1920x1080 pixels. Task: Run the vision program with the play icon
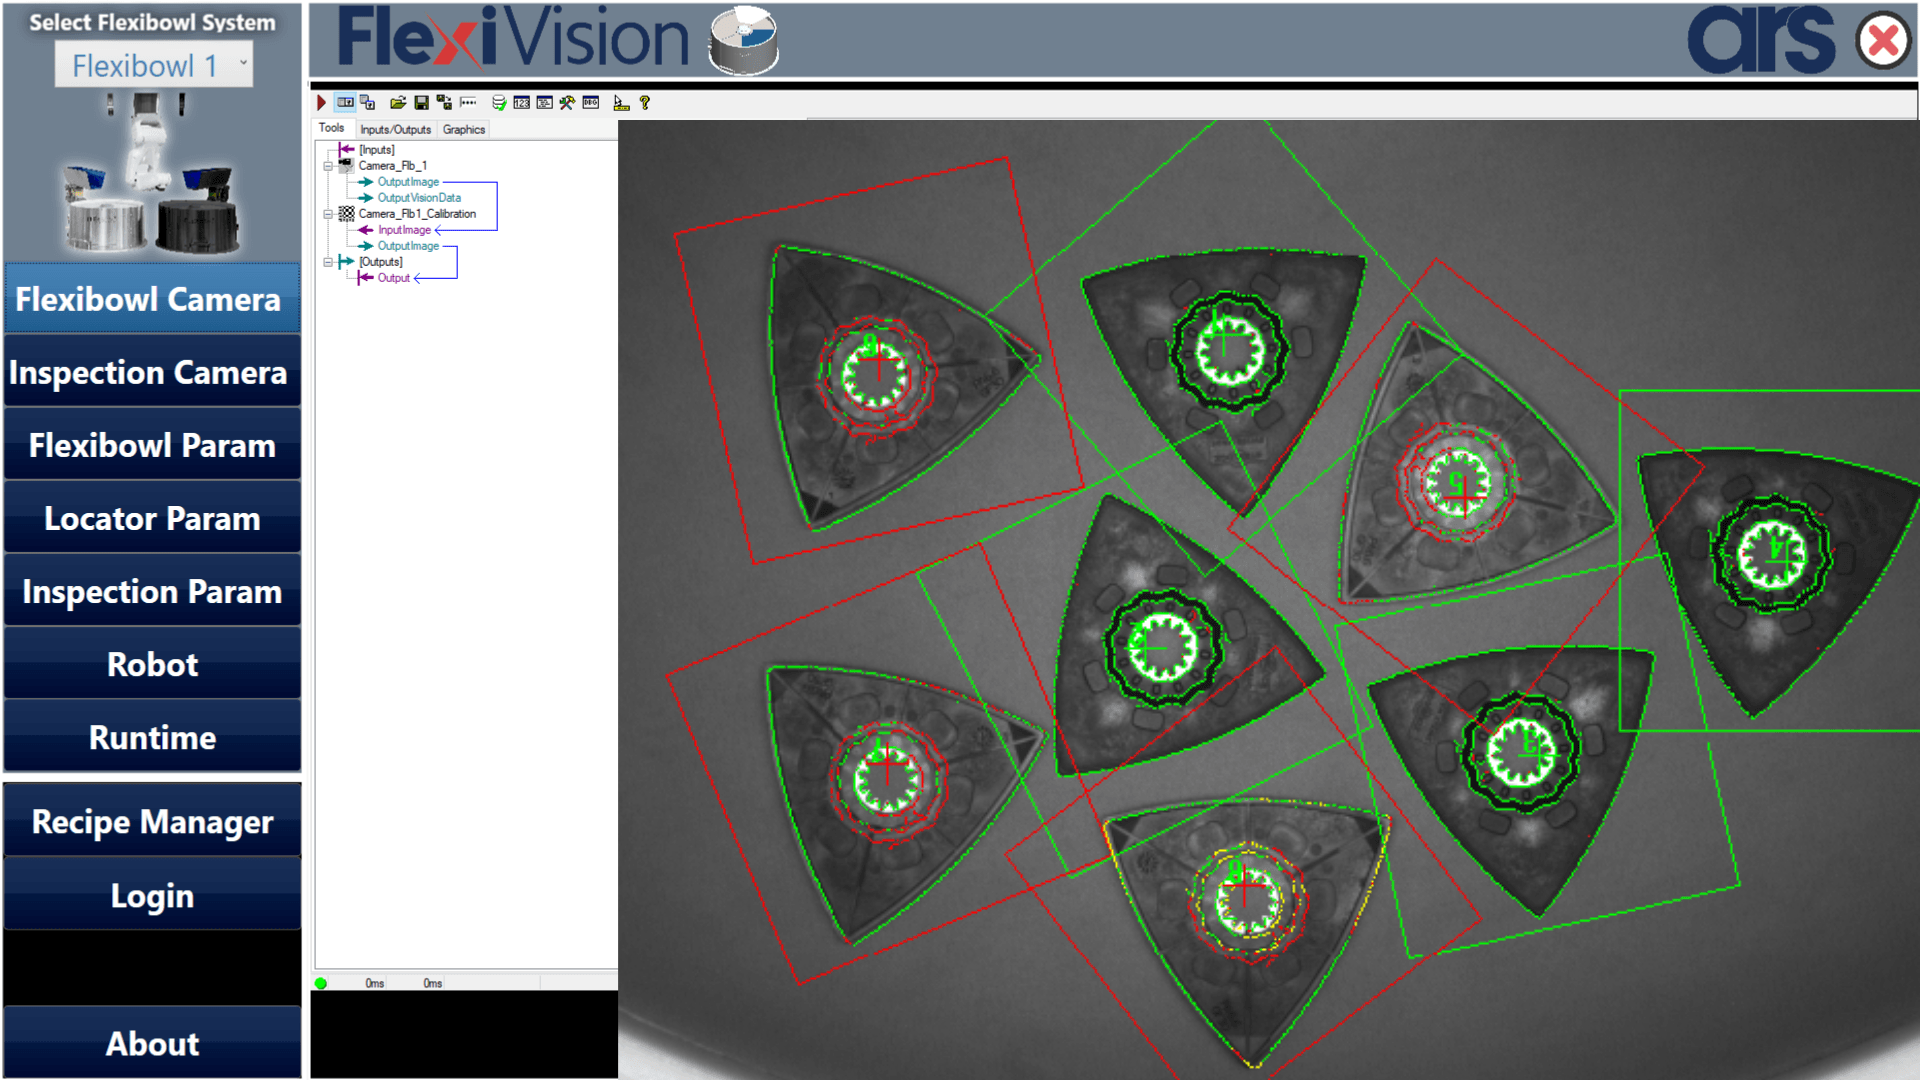320,102
